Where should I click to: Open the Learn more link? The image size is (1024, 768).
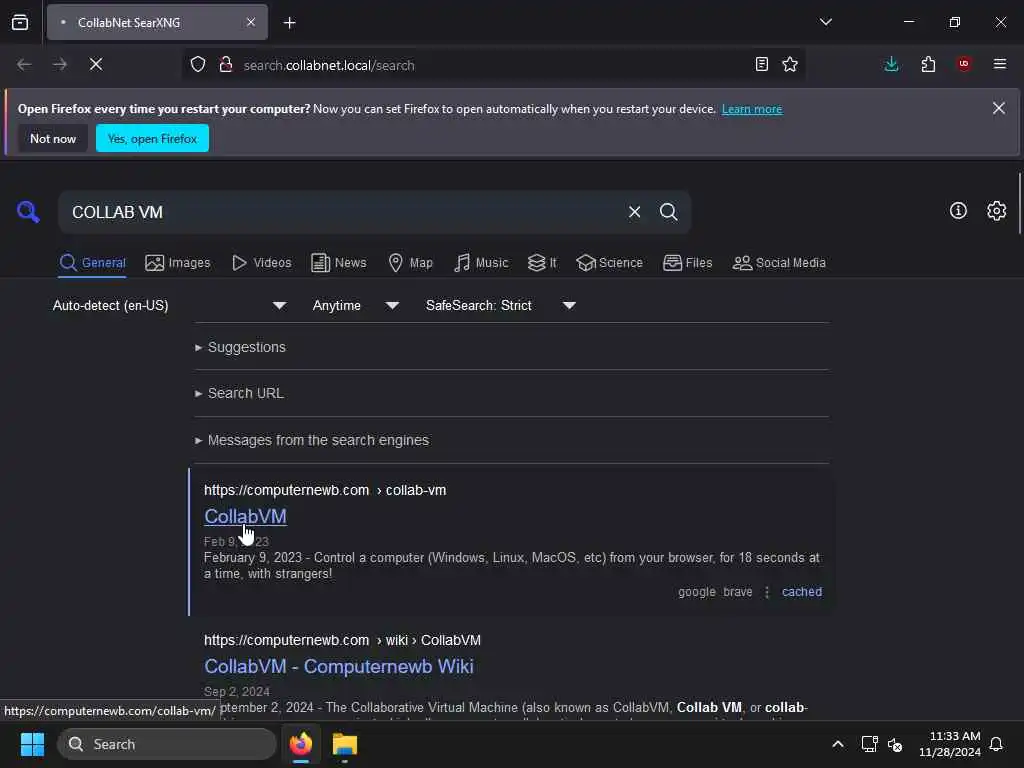coord(752,109)
